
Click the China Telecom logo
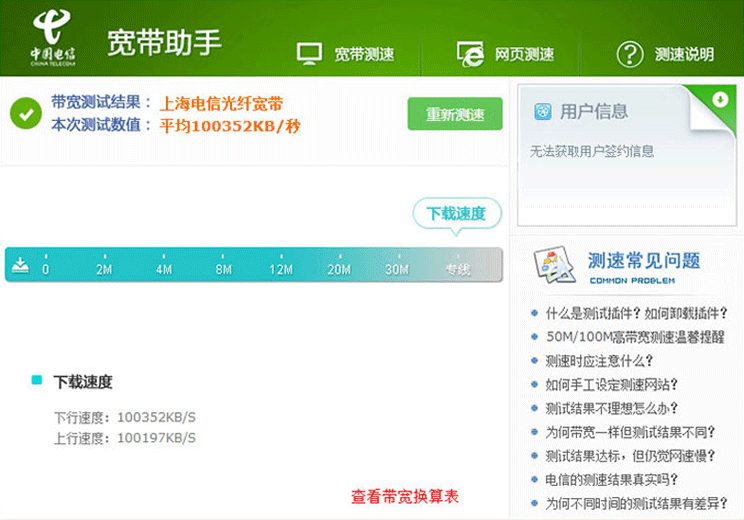click(x=52, y=37)
